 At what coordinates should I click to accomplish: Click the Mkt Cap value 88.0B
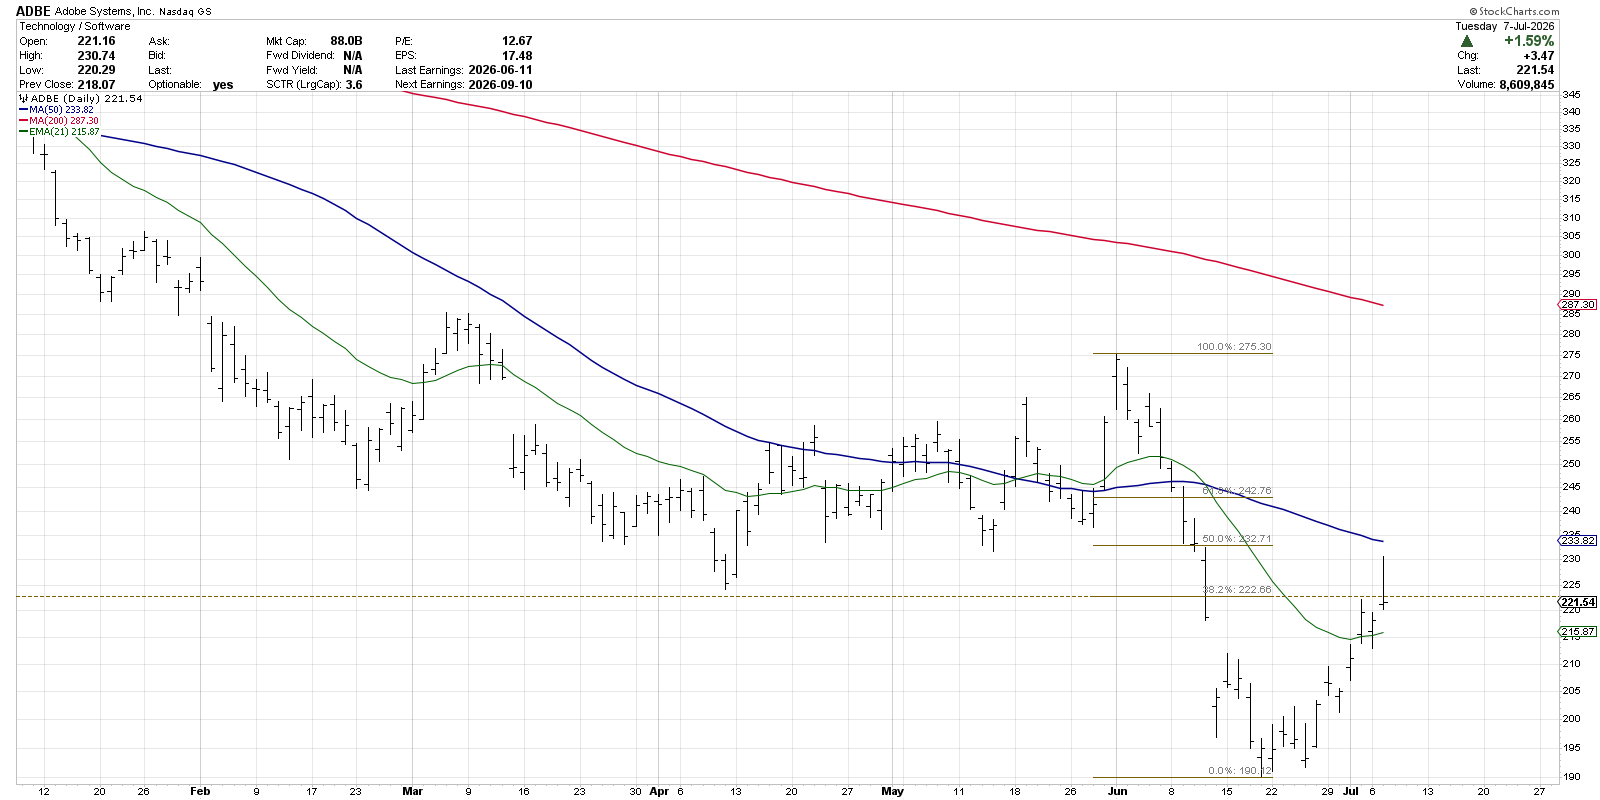(x=346, y=41)
